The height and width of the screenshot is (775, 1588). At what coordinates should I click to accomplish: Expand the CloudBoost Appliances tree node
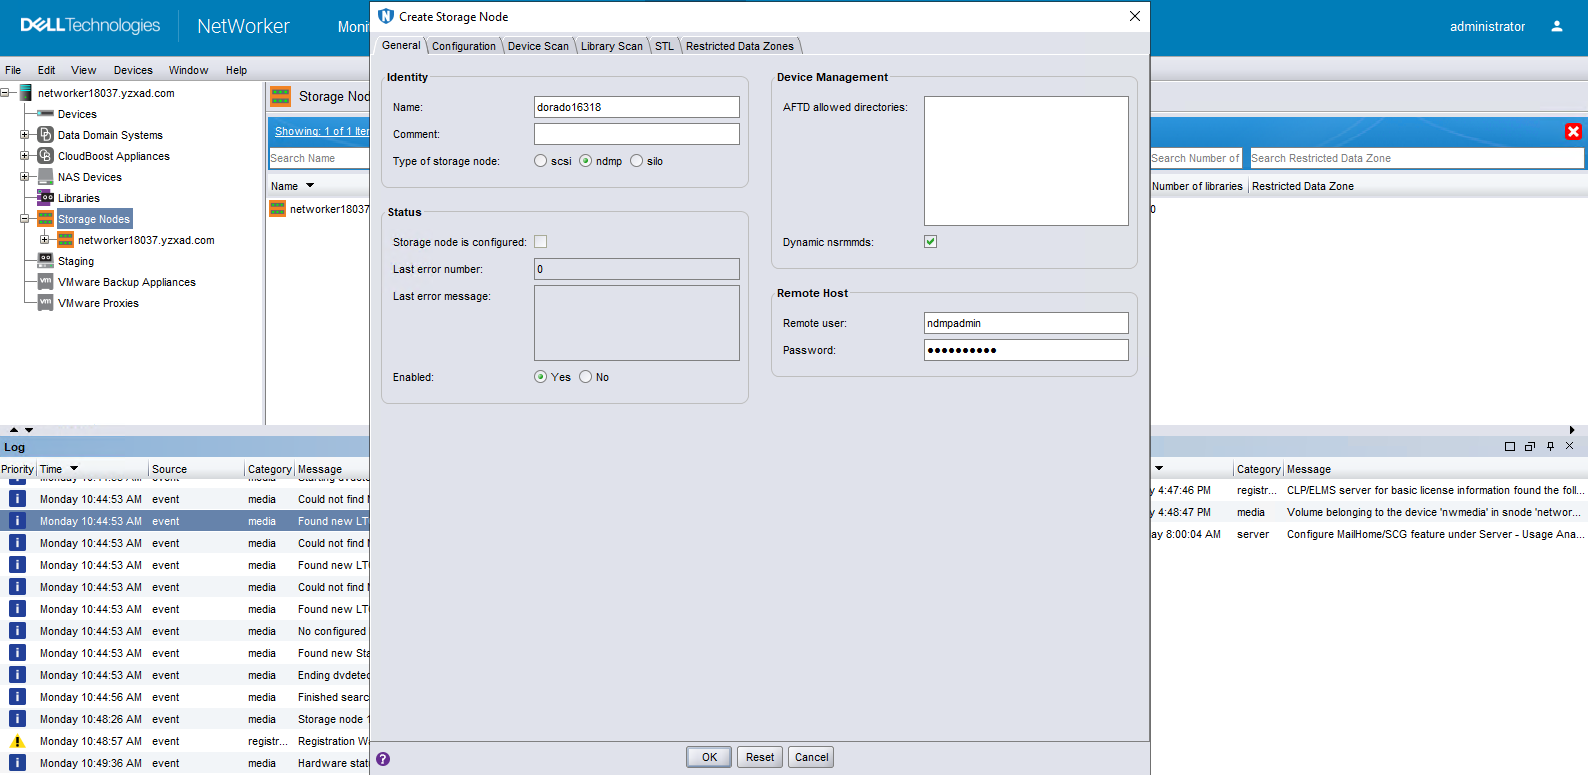25,156
